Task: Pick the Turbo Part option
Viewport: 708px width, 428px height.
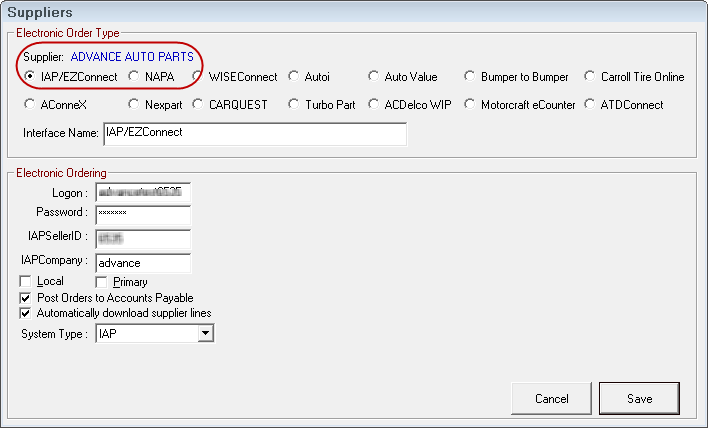Action: tap(294, 104)
